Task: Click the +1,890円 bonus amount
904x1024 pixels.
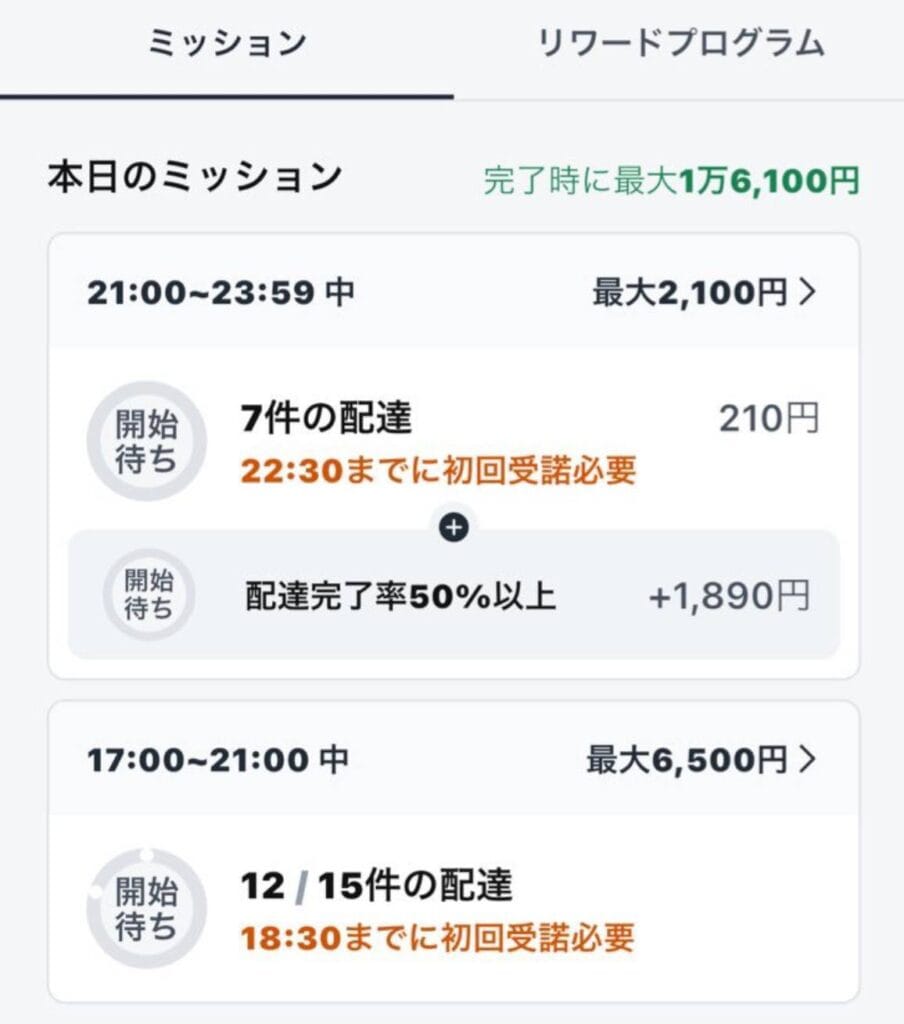Action: pyautogui.click(x=729, y=596)
